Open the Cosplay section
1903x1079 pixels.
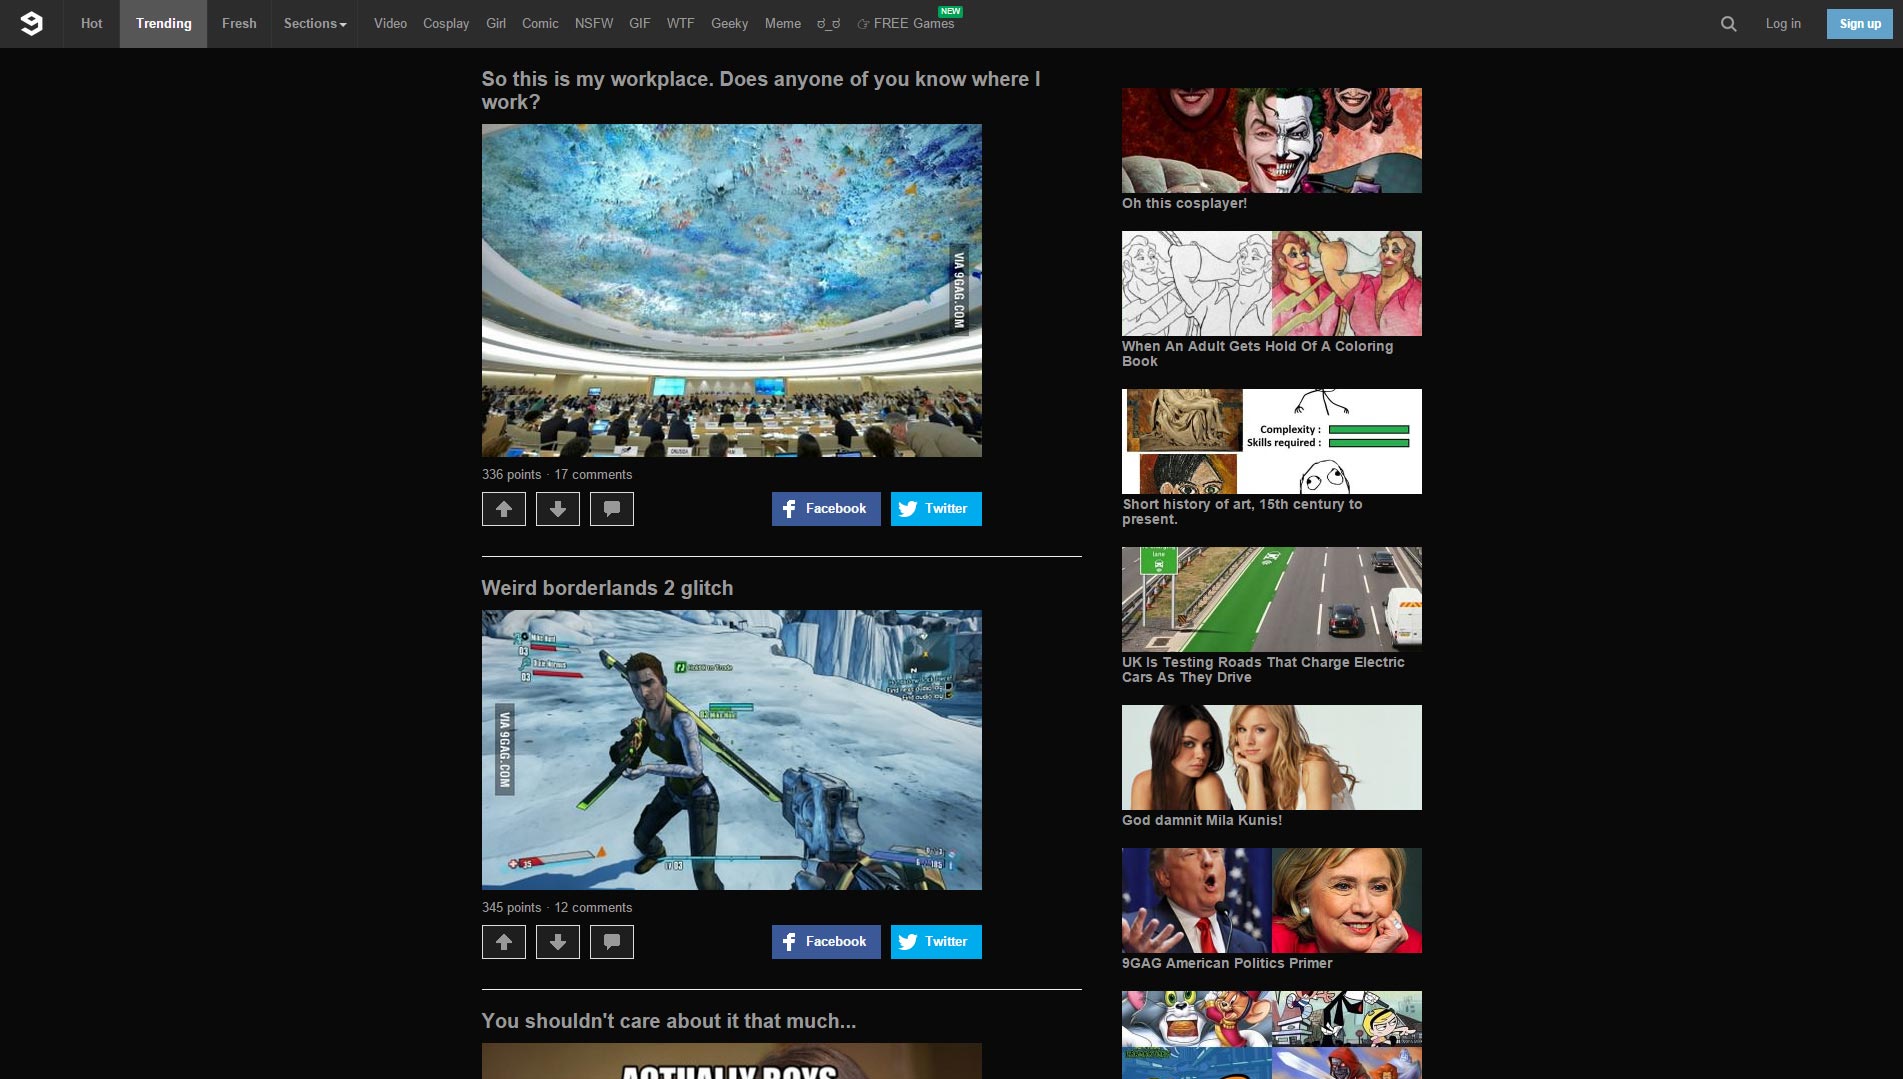pos(446,24)
